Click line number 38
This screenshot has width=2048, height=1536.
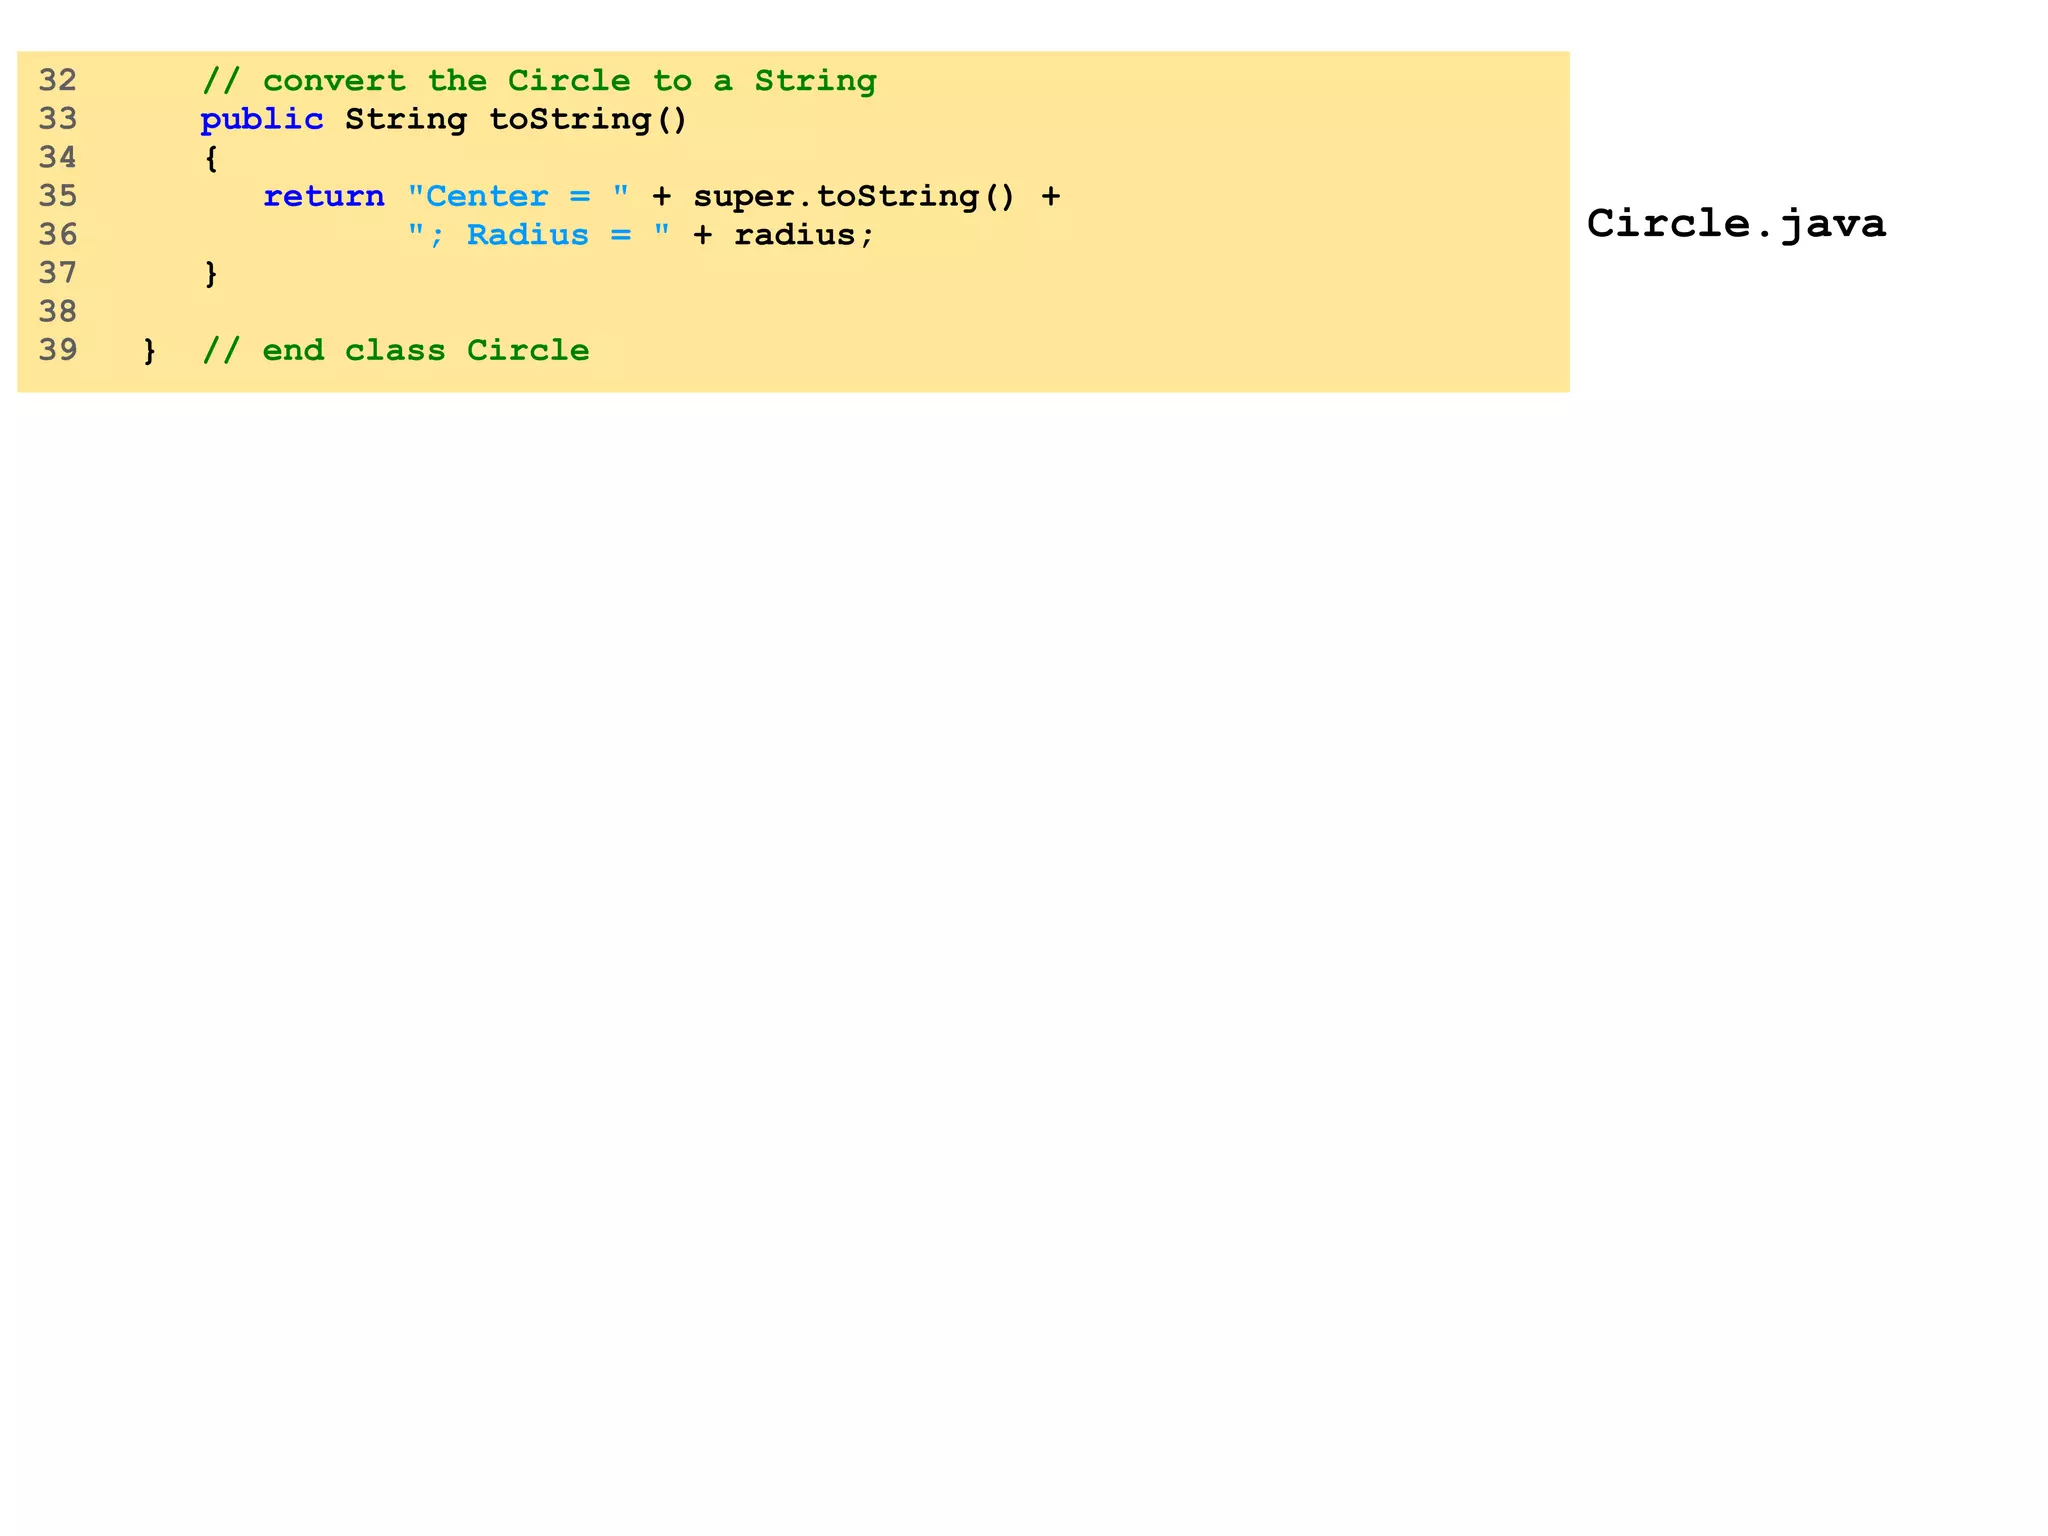pyautogui.click(x=58, y=312)
